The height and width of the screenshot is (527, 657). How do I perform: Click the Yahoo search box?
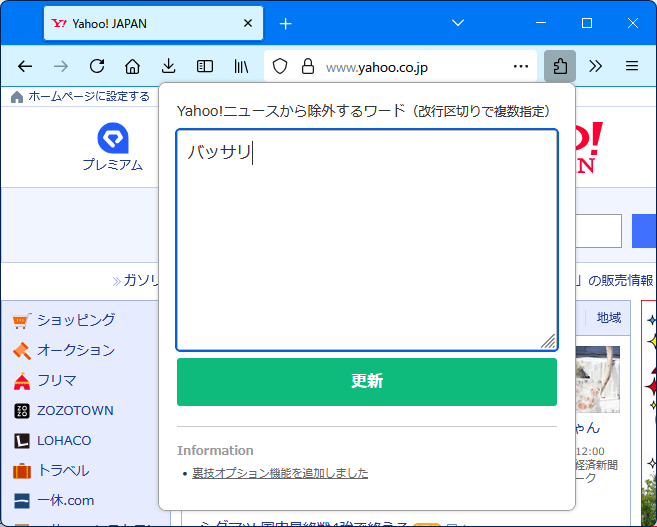598,231
